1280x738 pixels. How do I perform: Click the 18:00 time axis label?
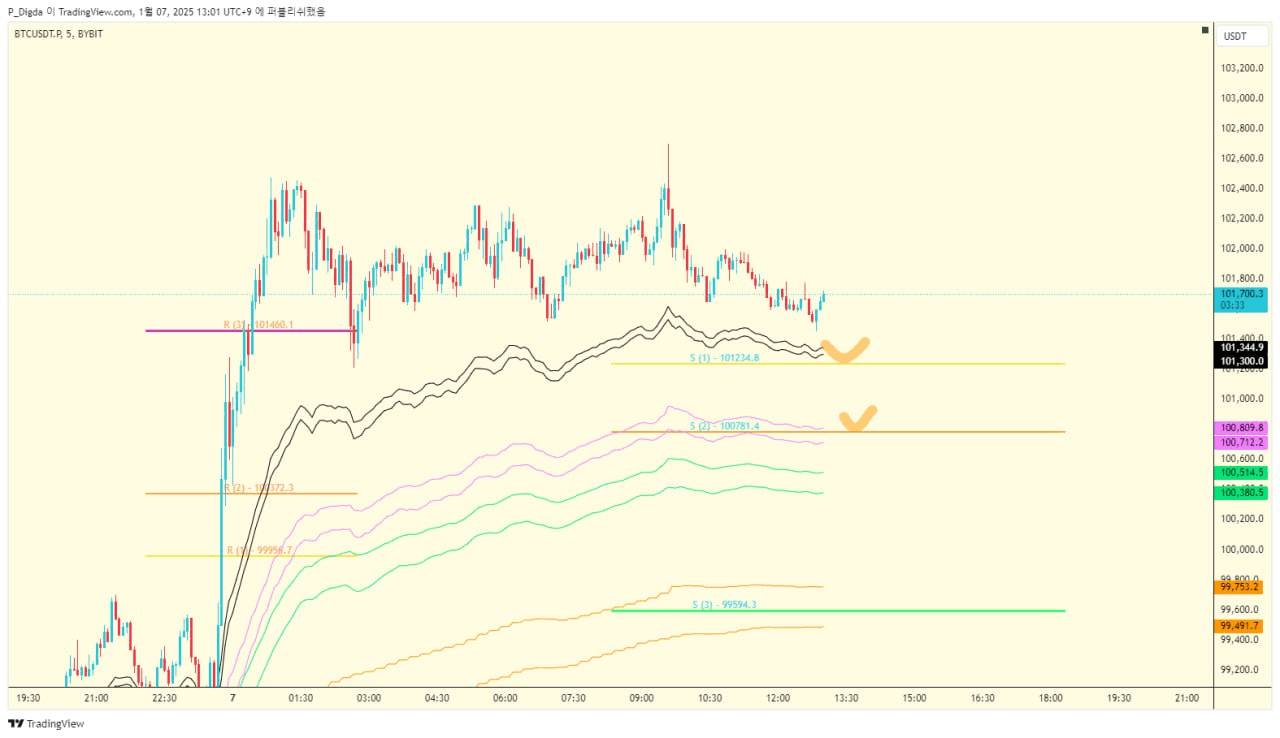point(1050,698)
